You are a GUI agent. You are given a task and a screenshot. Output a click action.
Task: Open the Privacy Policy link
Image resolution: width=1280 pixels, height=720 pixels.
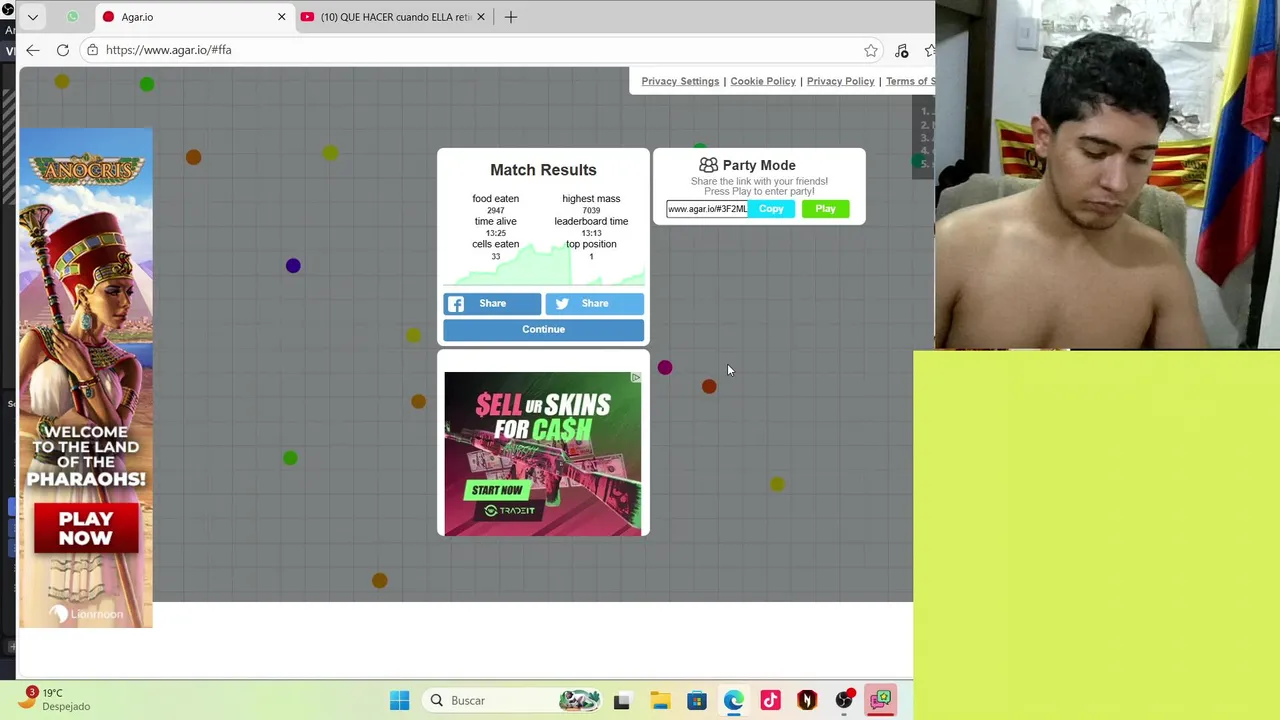840,81
